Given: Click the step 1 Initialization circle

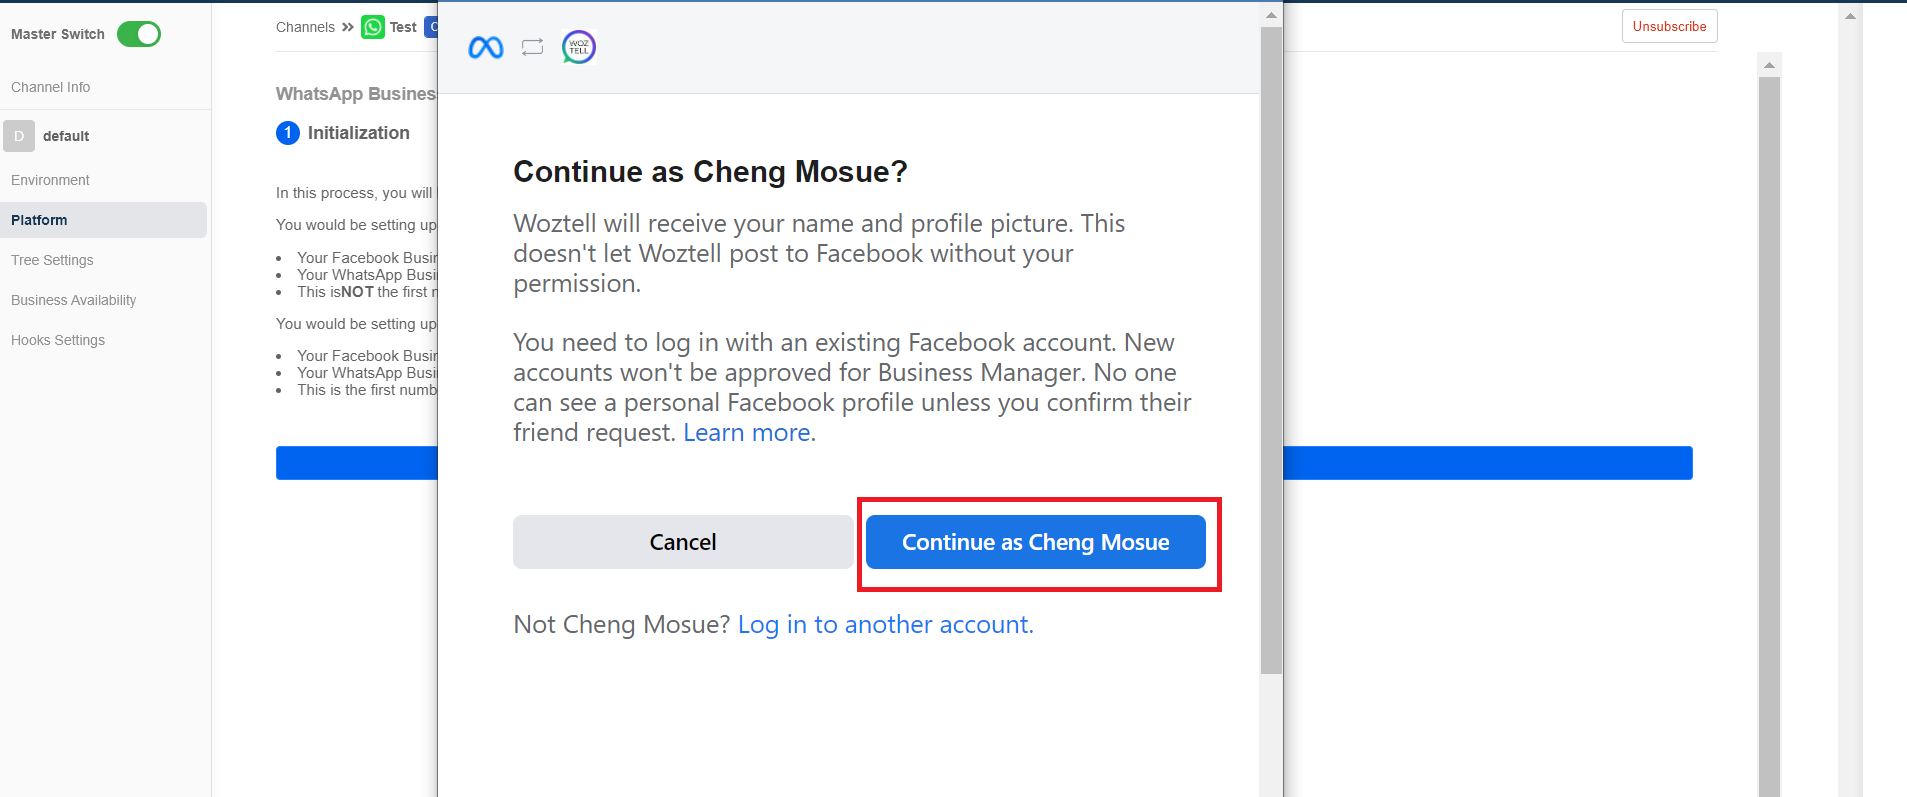Looking at the screenshot, I should tap(288, 133).
